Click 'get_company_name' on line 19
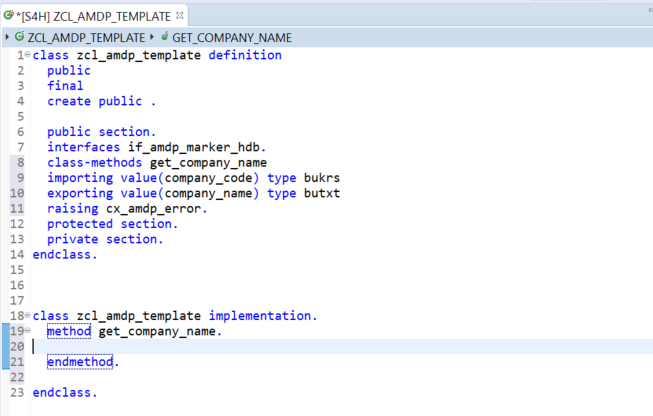The height and width of the screenshot is (416, 653). click(x=157, y=331)
